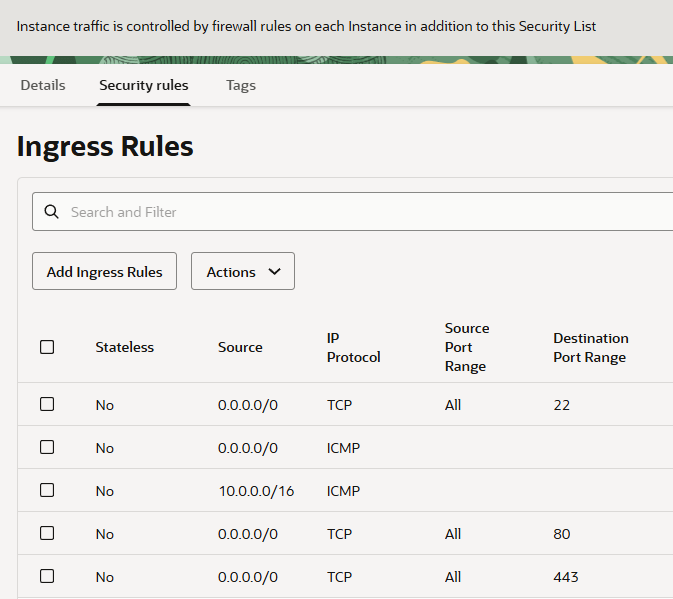The image size is (673, 599).
Task: Tick the 10.0.0.0/16 ICMP rule checkbox
Action: tap(47, 490)
